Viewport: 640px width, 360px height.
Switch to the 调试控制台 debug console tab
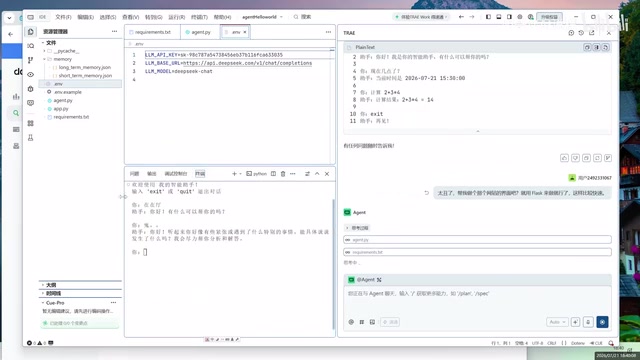pyautogui.click(x=176, y=174)
